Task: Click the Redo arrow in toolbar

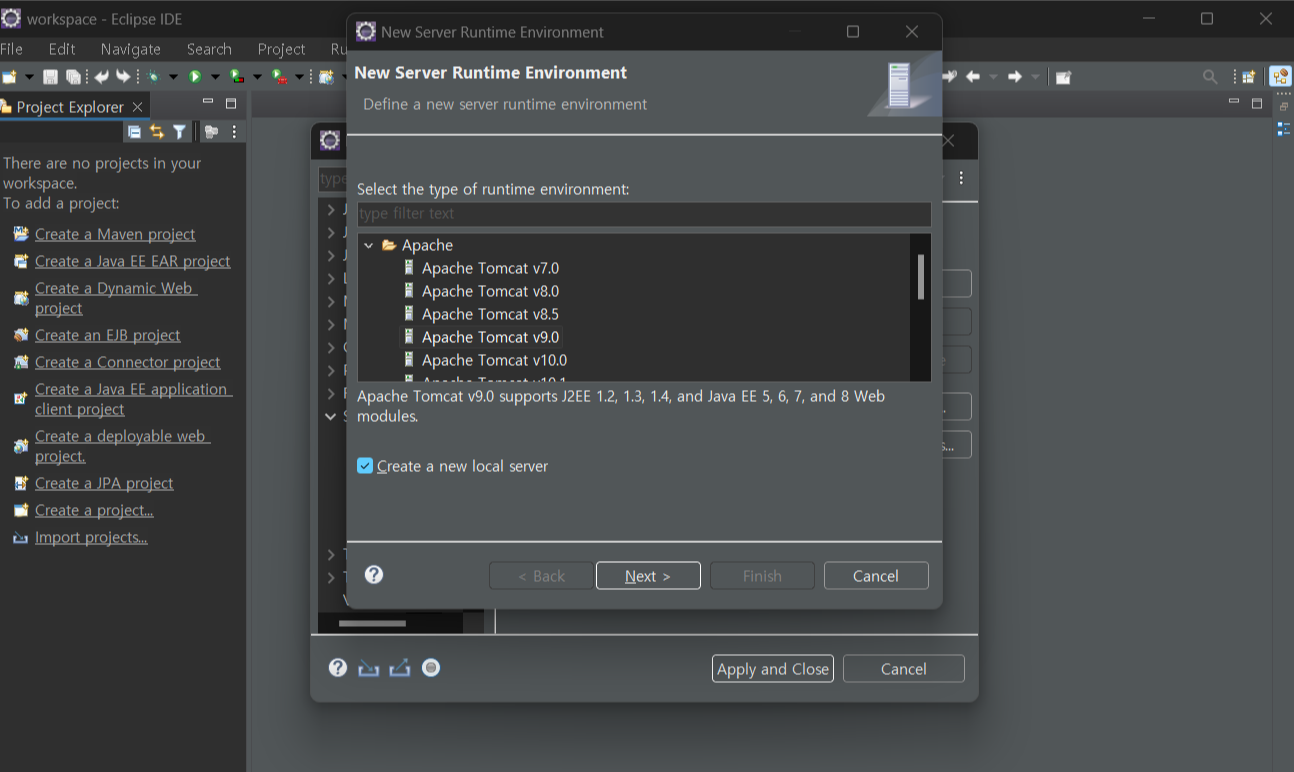Action: (123, 77)
